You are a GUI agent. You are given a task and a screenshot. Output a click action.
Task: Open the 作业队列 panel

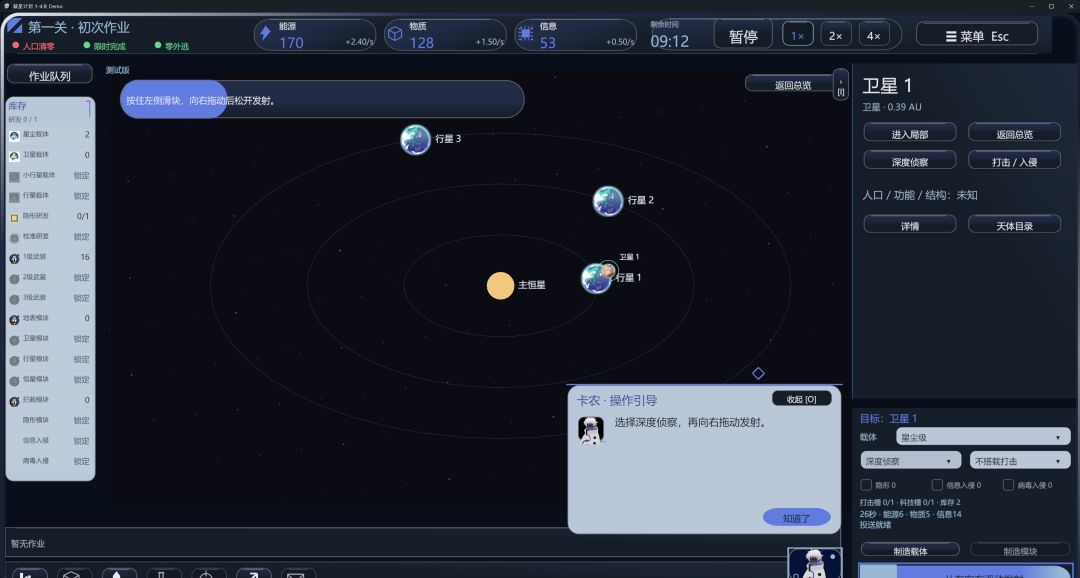pos(50,75)
